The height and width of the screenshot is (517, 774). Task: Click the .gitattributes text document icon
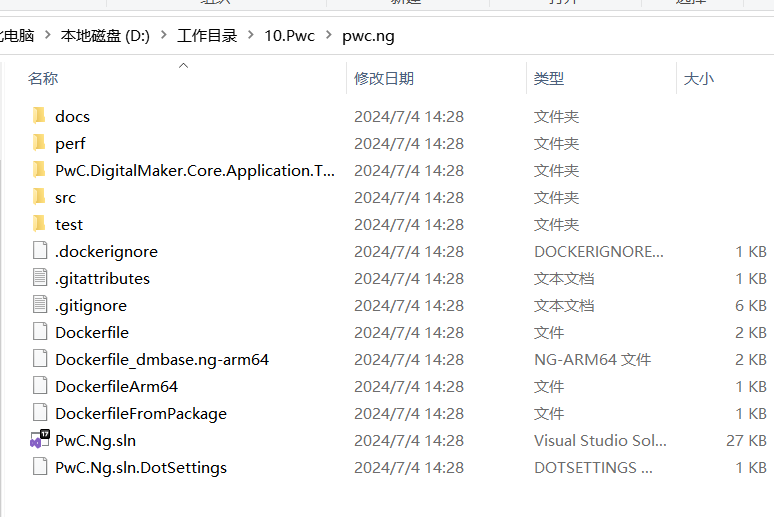coord(40,278)
